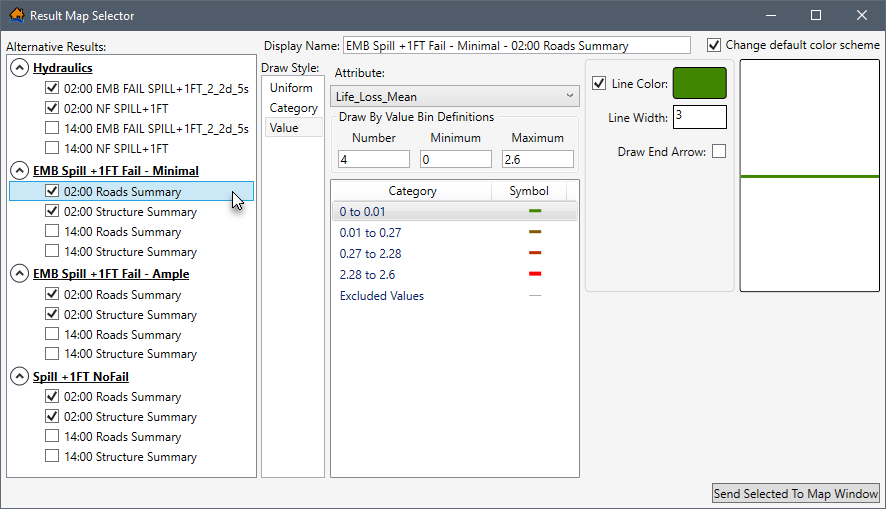Screen dimensions: 886x509
Task: Click gray symbol for Excluded Values
Action: (x=535, y=295)
